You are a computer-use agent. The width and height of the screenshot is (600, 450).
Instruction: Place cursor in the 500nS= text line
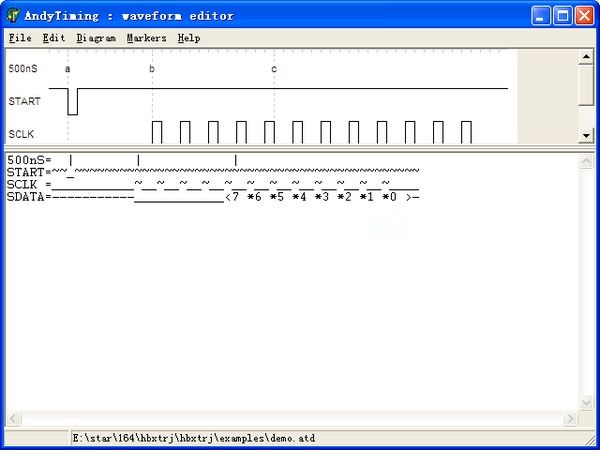122,160
